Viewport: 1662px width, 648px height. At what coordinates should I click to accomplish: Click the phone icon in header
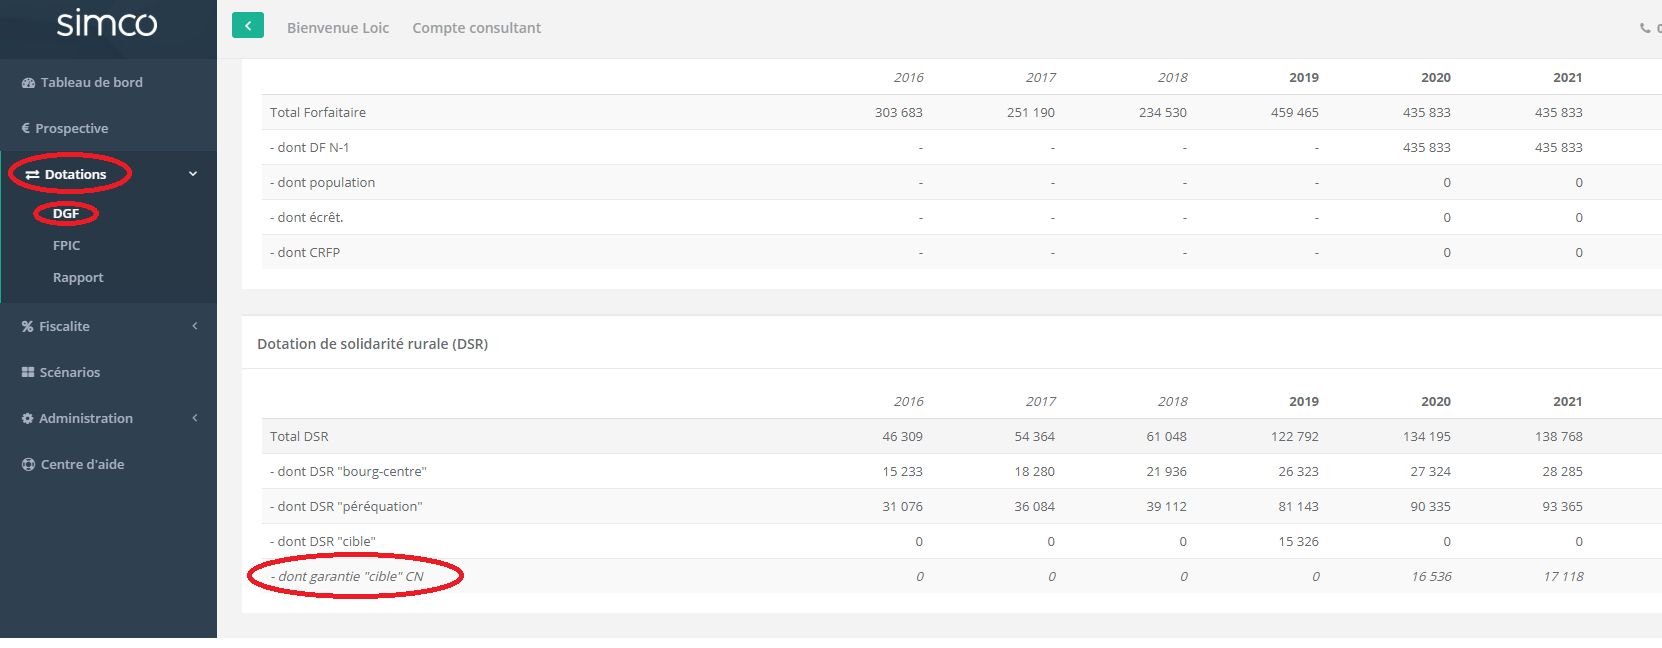pos(1645,28)
